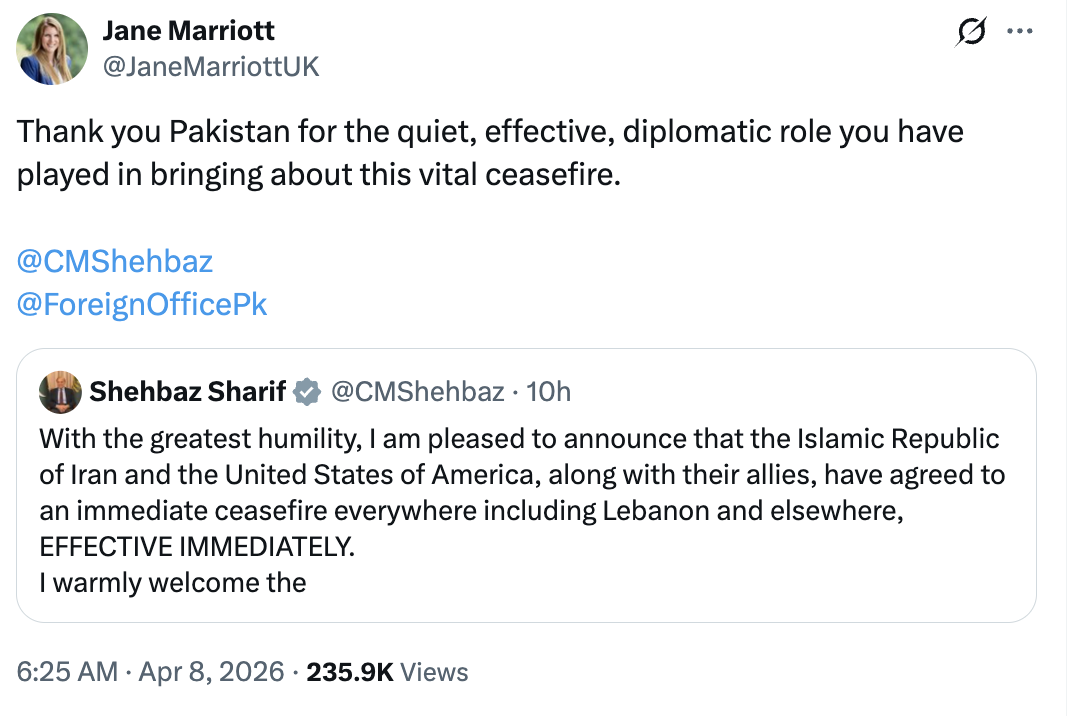Open the more options ellipsis menu
The width and height of the screenshot is (1078, 716).
(1019, 31)
